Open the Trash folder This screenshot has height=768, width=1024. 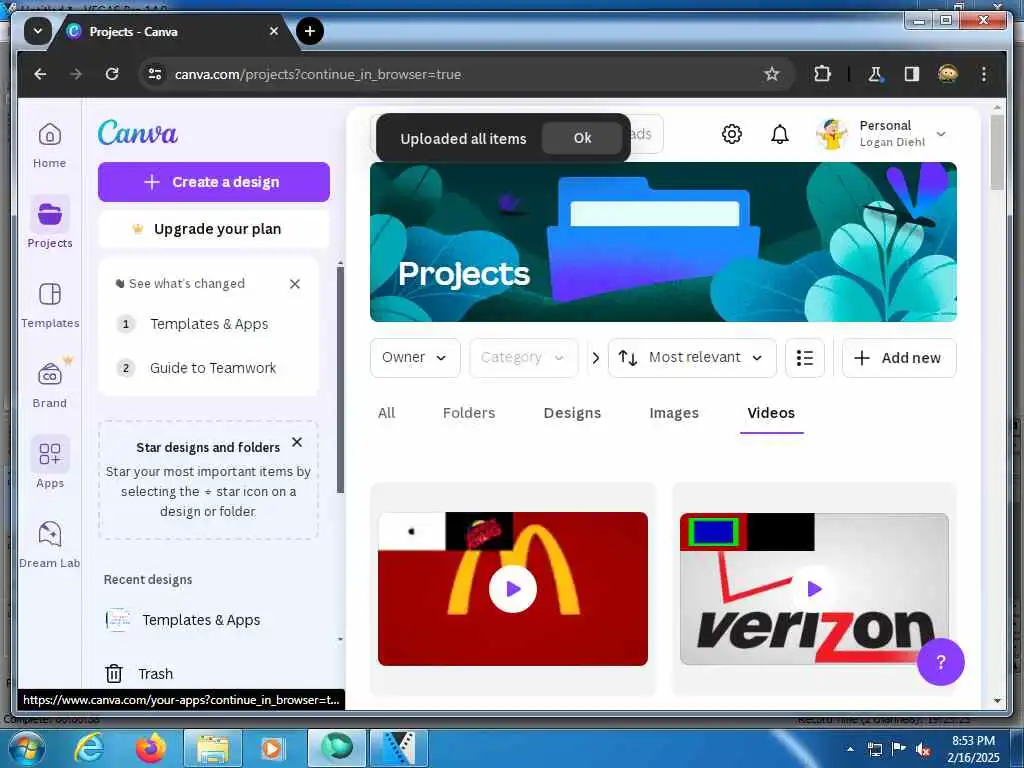140,673
